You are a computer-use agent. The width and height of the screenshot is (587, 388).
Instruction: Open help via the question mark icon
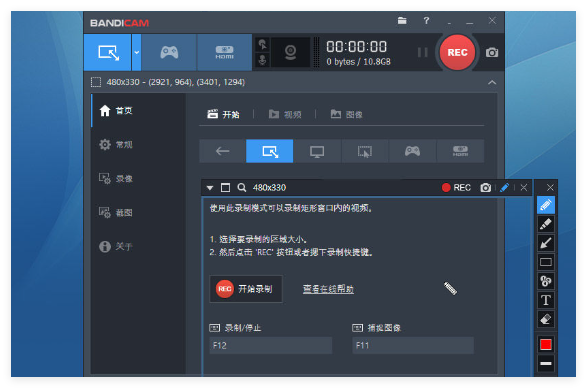(x=426, y=21)
